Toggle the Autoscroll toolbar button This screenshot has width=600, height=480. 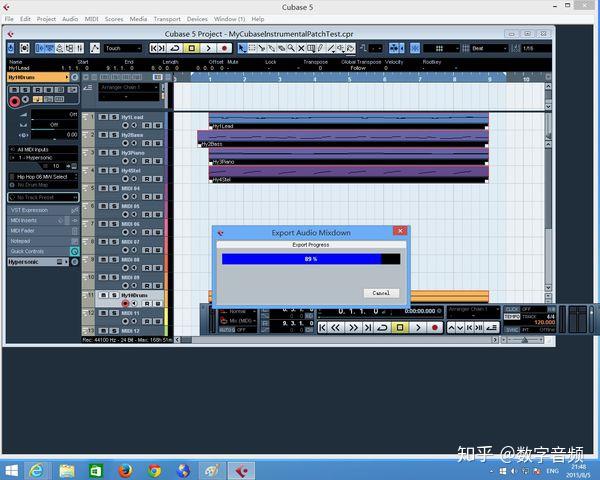(x=394, y=48)
